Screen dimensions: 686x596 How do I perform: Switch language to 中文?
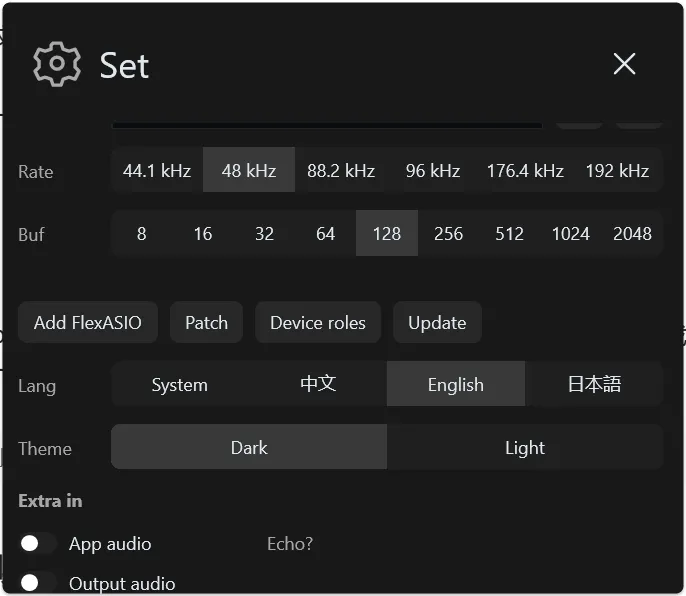pyautogui.click(x=318, y=384)
